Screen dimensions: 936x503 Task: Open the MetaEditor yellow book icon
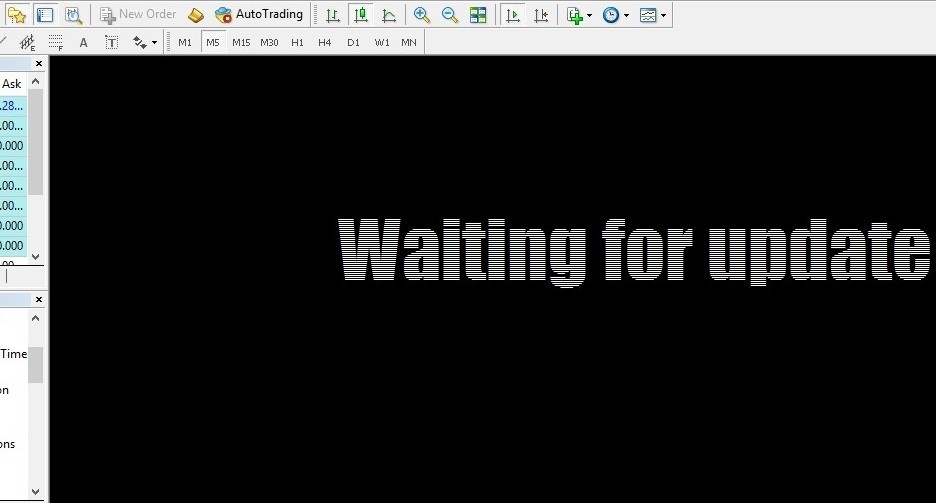click(196, 15)
